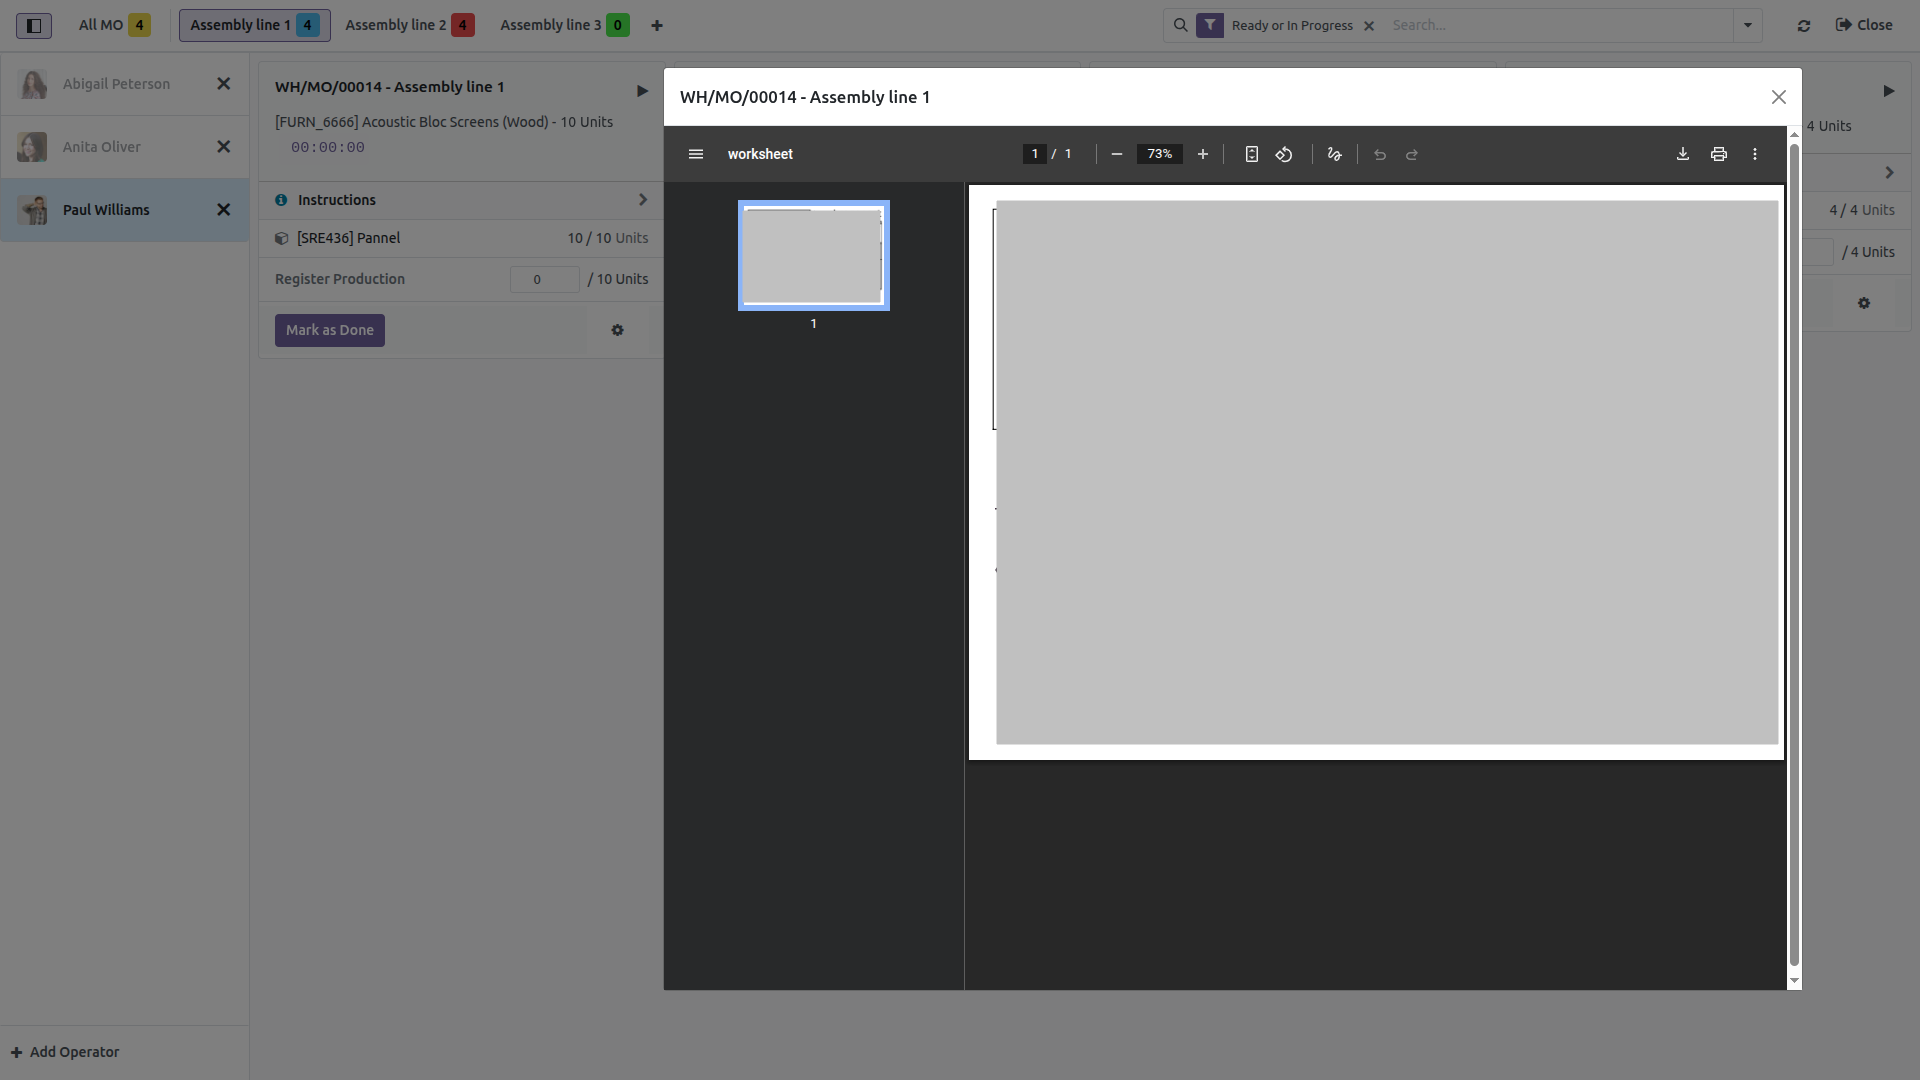Viewport: 1920px width, 1080px height.
Task: Close the worksheet dialog
Action: [x=1778, y=97]
